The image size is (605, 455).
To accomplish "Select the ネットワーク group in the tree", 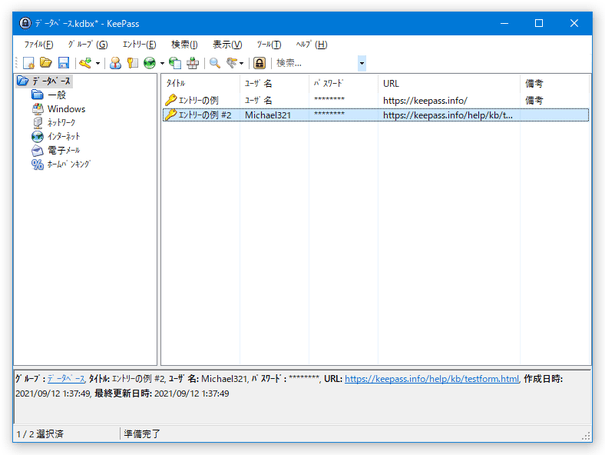I will click(61, 123).
